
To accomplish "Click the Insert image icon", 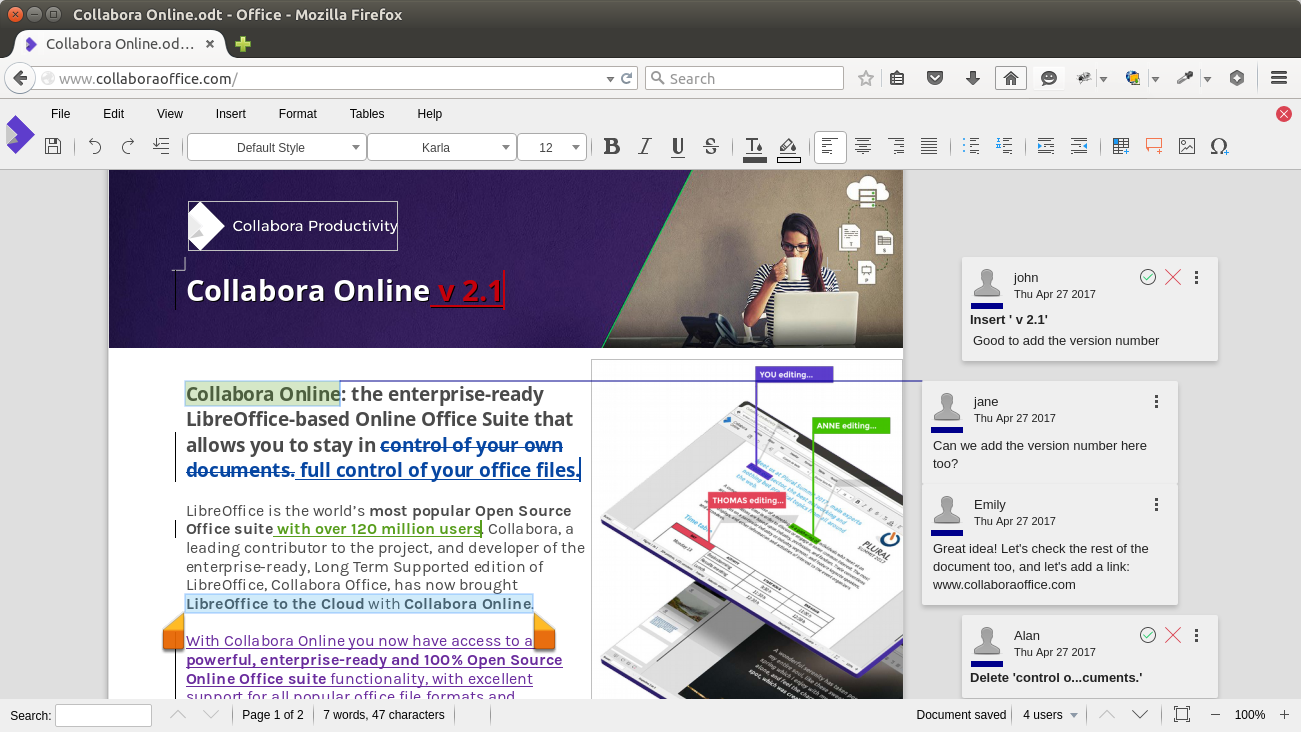I will tap(1187, 147).
